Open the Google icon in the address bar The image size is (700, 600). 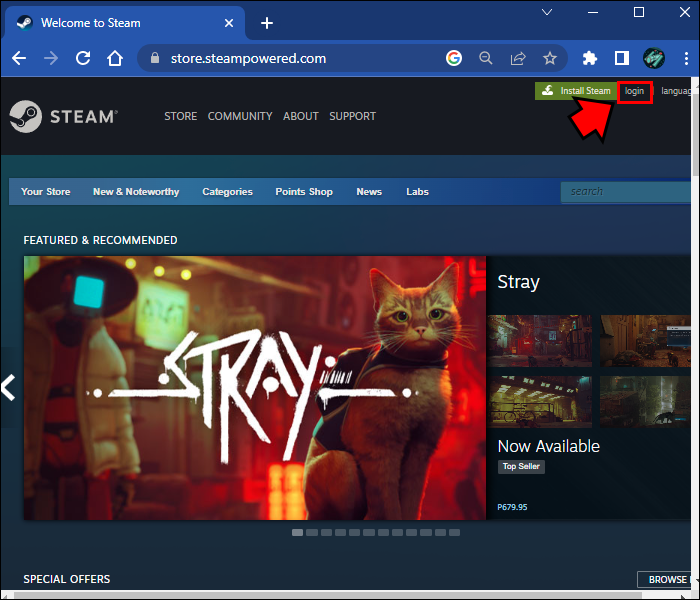click(x=454, y=58)
